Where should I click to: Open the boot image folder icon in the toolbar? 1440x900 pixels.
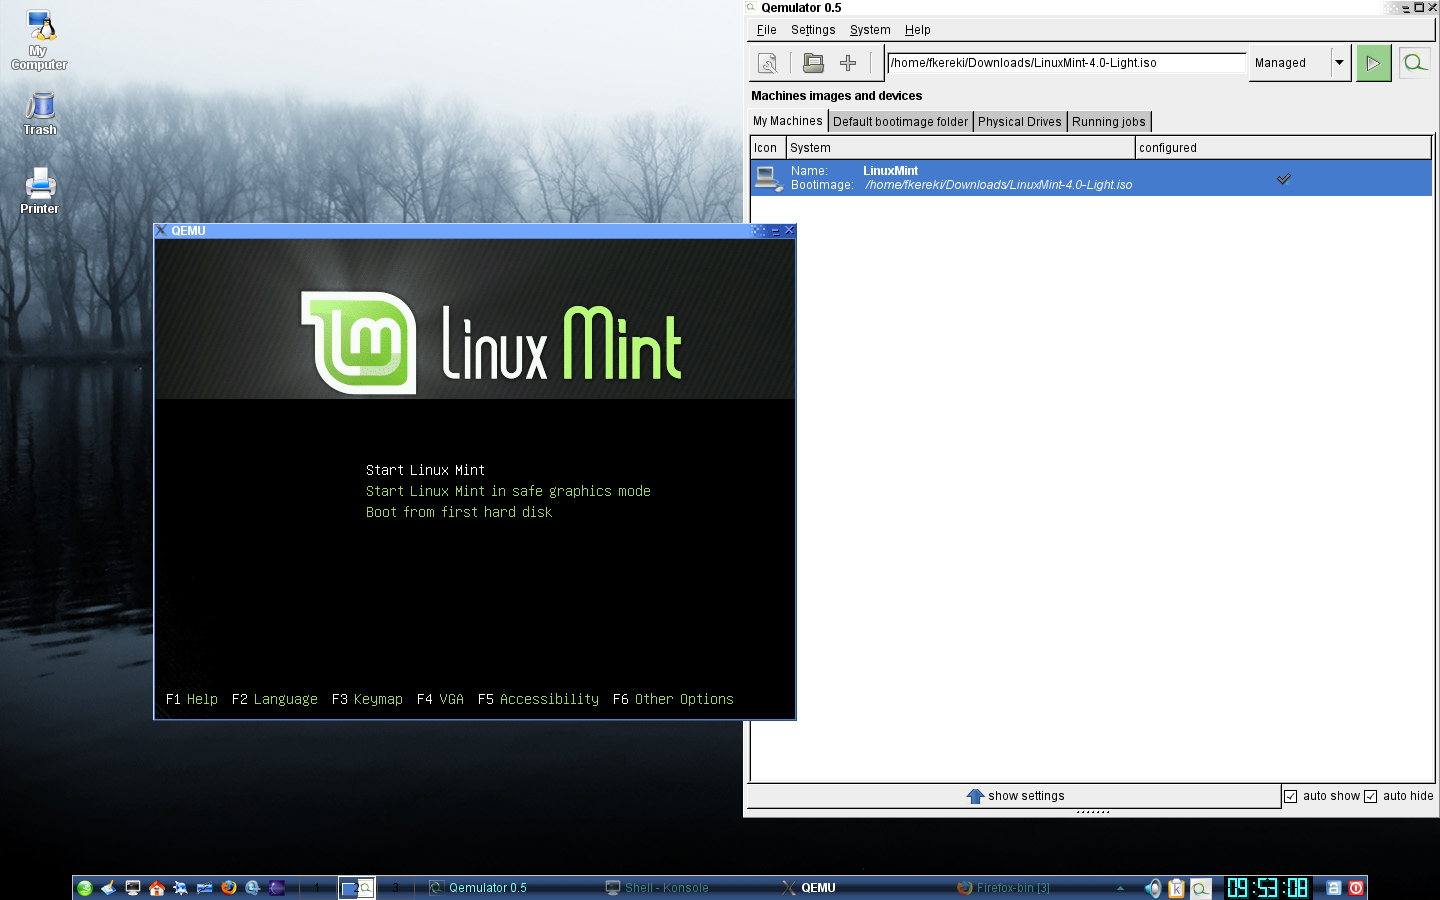pos(813,63)
